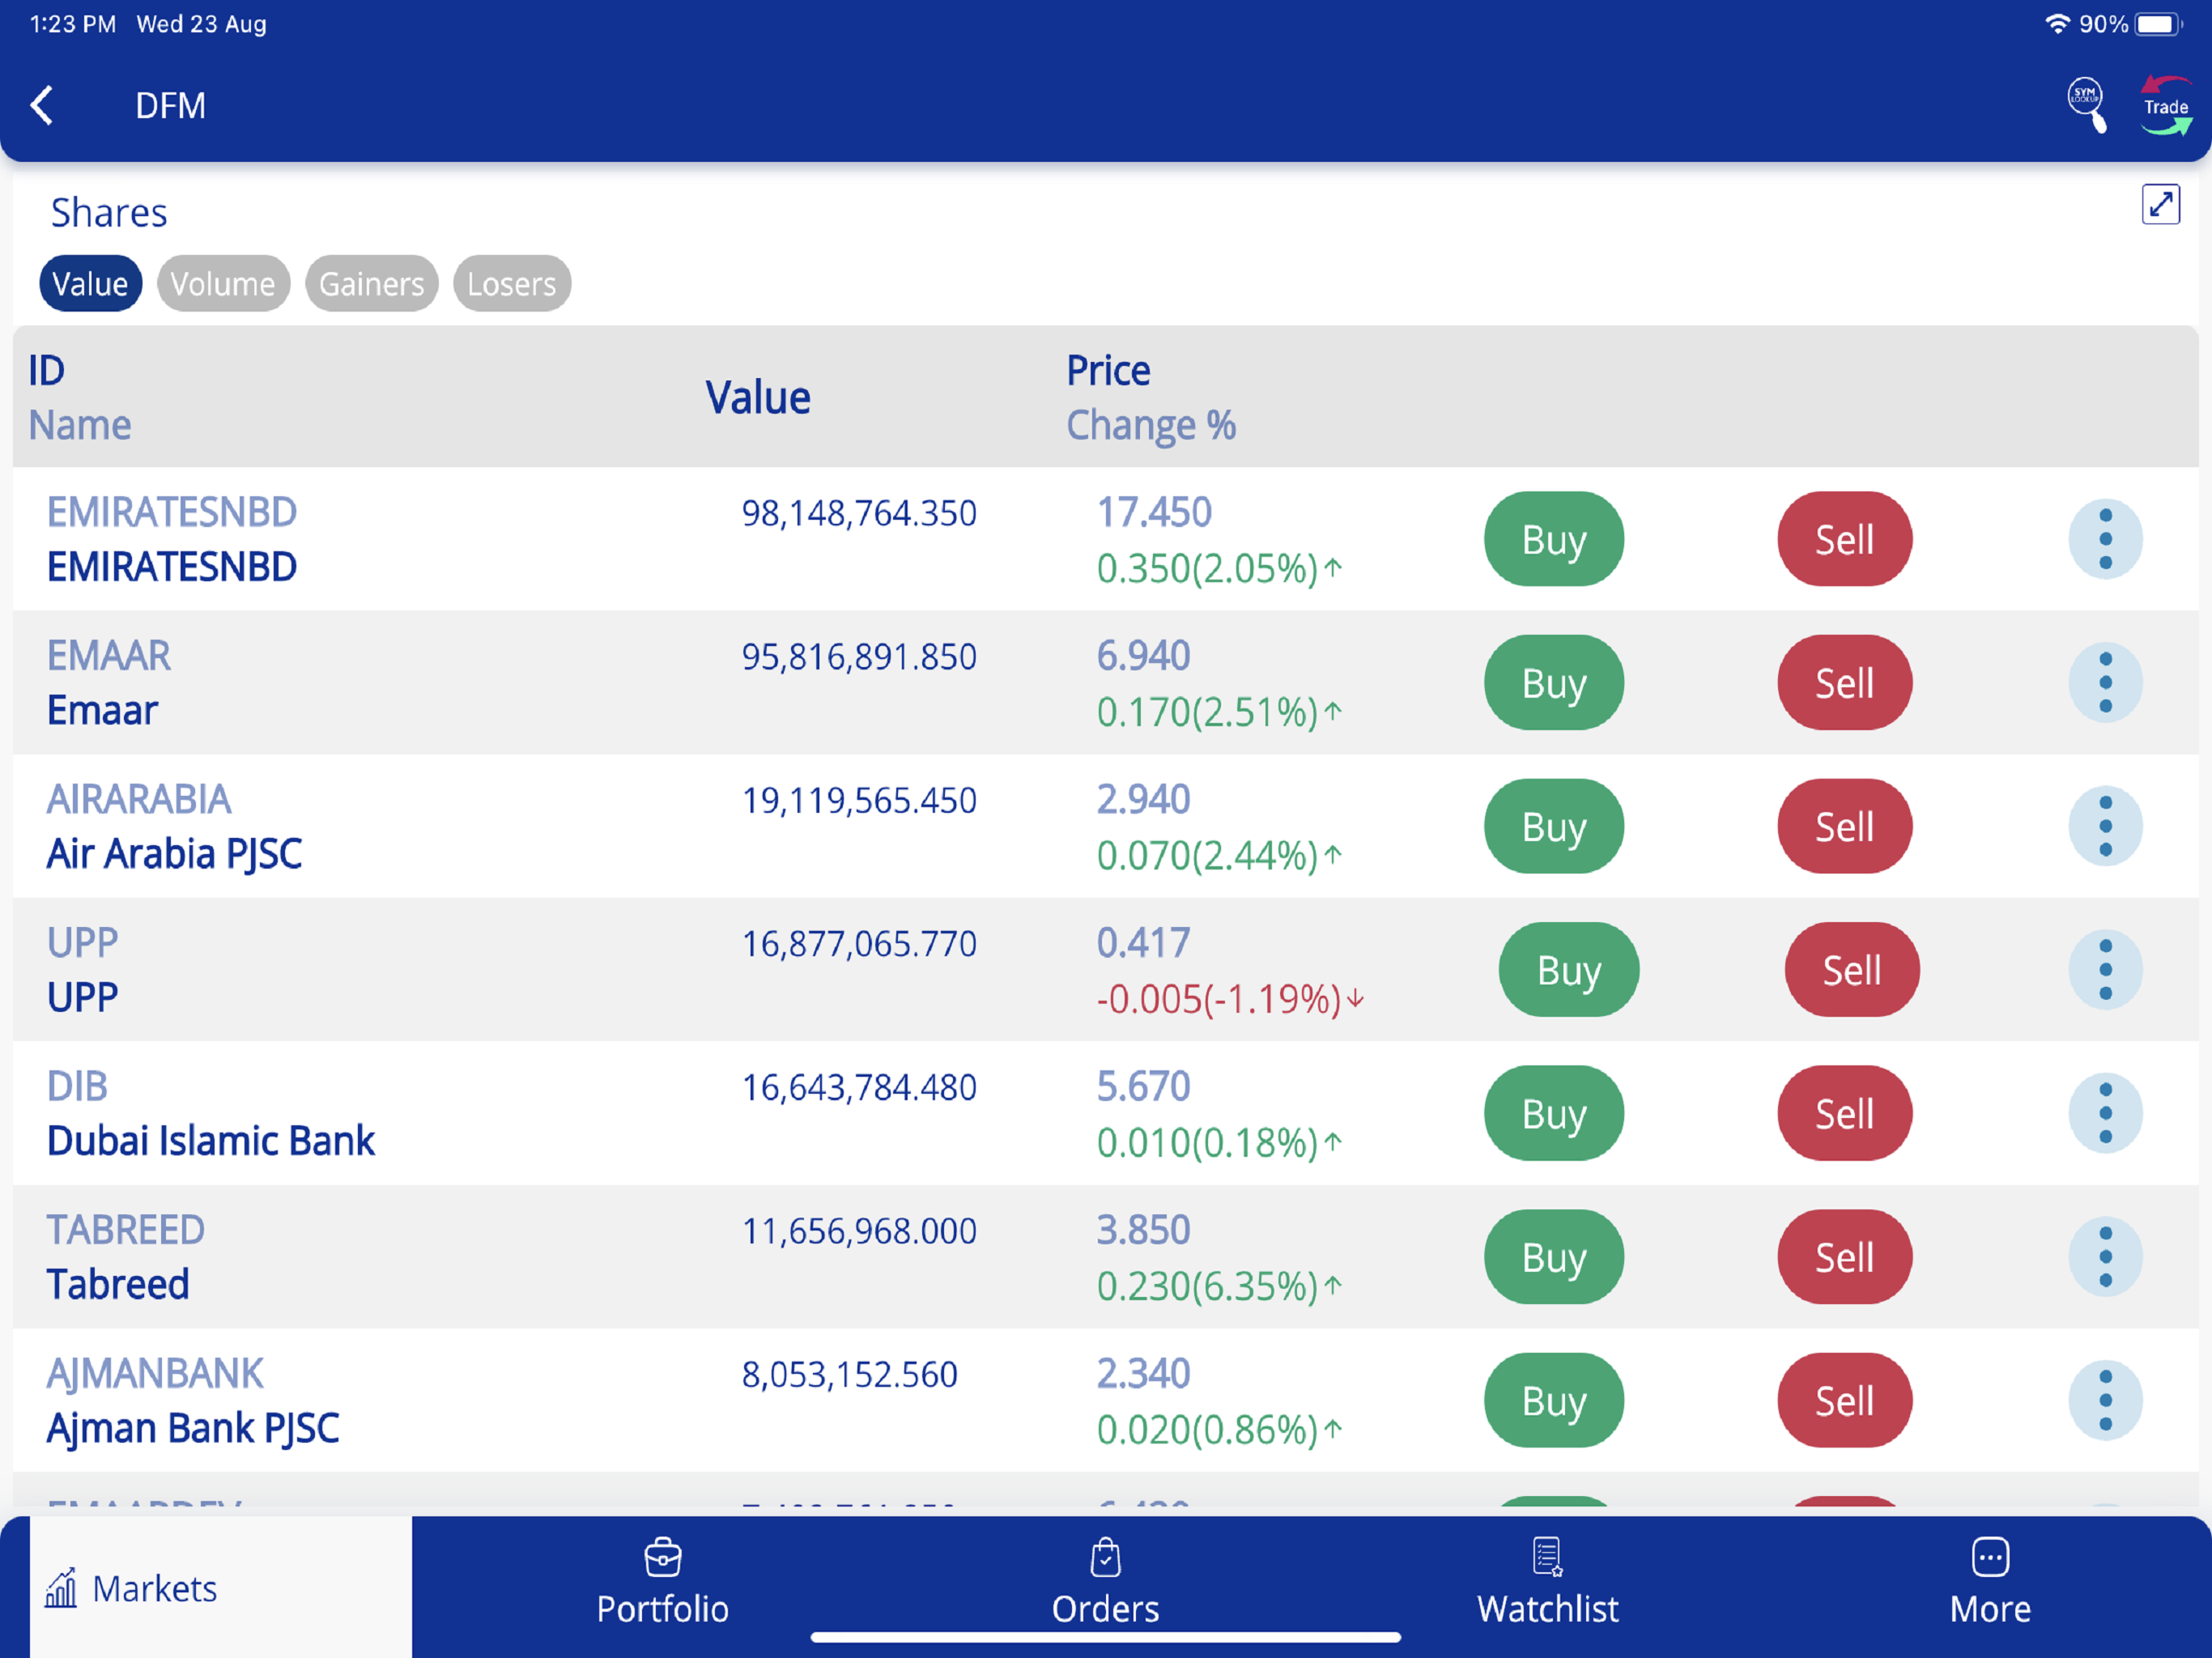Sell Air Arabia PJSC shares
Image resolution: width=2212 pixels, height=1658 pixels.
(x=1844, y=826)
